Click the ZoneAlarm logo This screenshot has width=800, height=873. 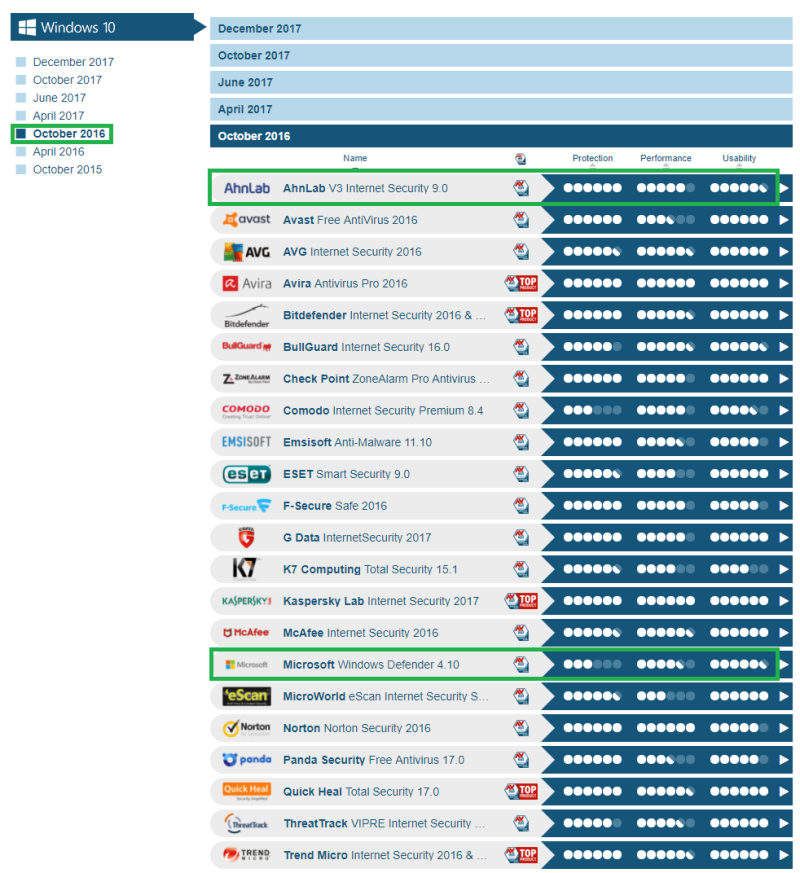coord(247,379)
